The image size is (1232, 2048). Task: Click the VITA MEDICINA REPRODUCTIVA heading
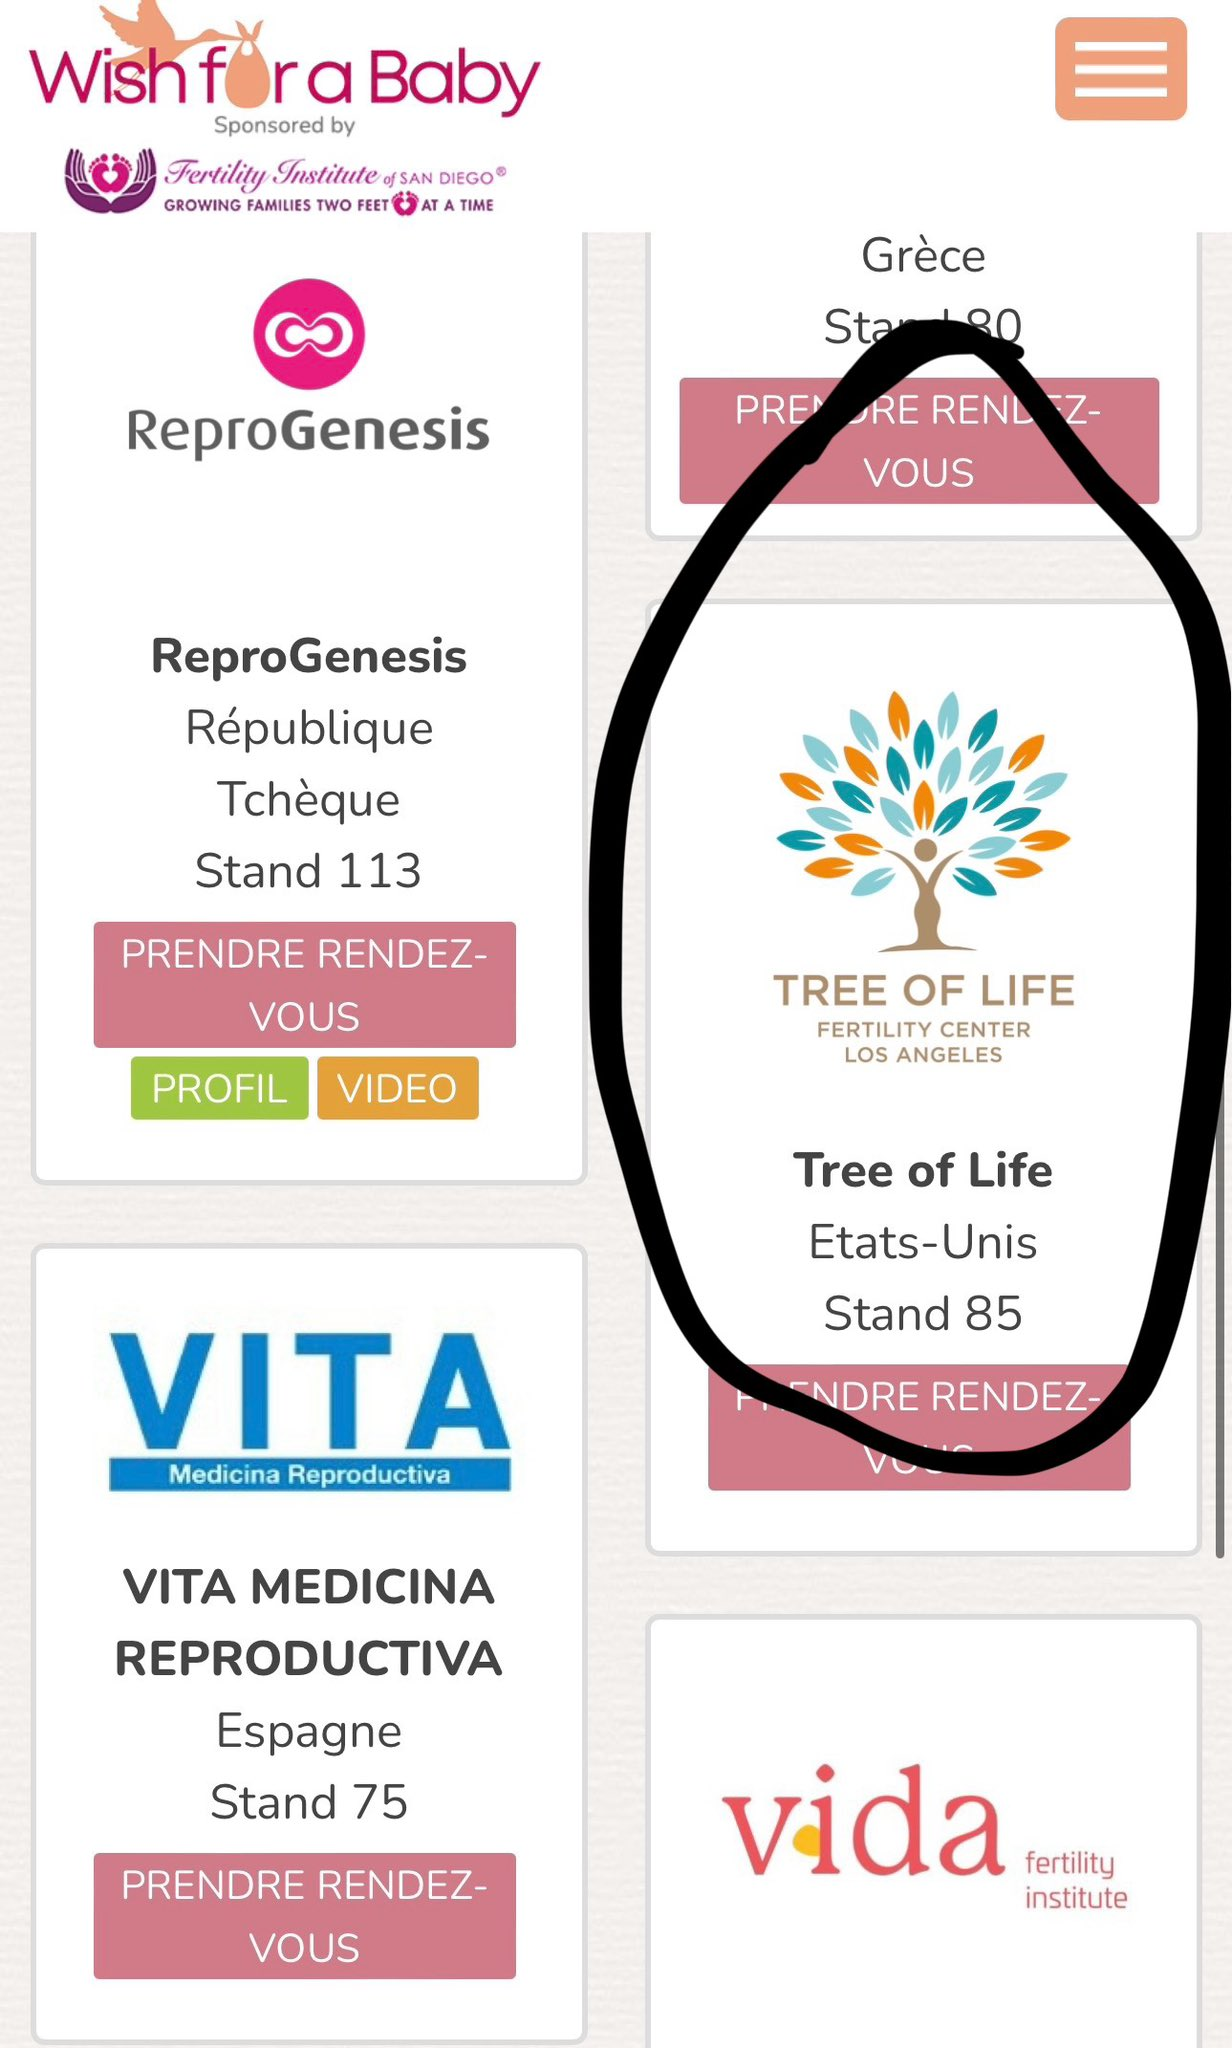pyautogui.click(x=308, y=1622)
